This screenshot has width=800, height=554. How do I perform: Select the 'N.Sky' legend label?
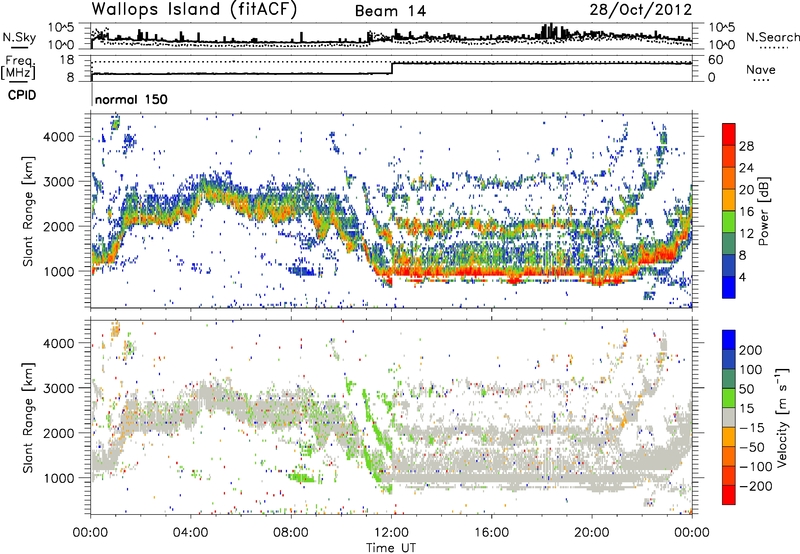point(19,37)
